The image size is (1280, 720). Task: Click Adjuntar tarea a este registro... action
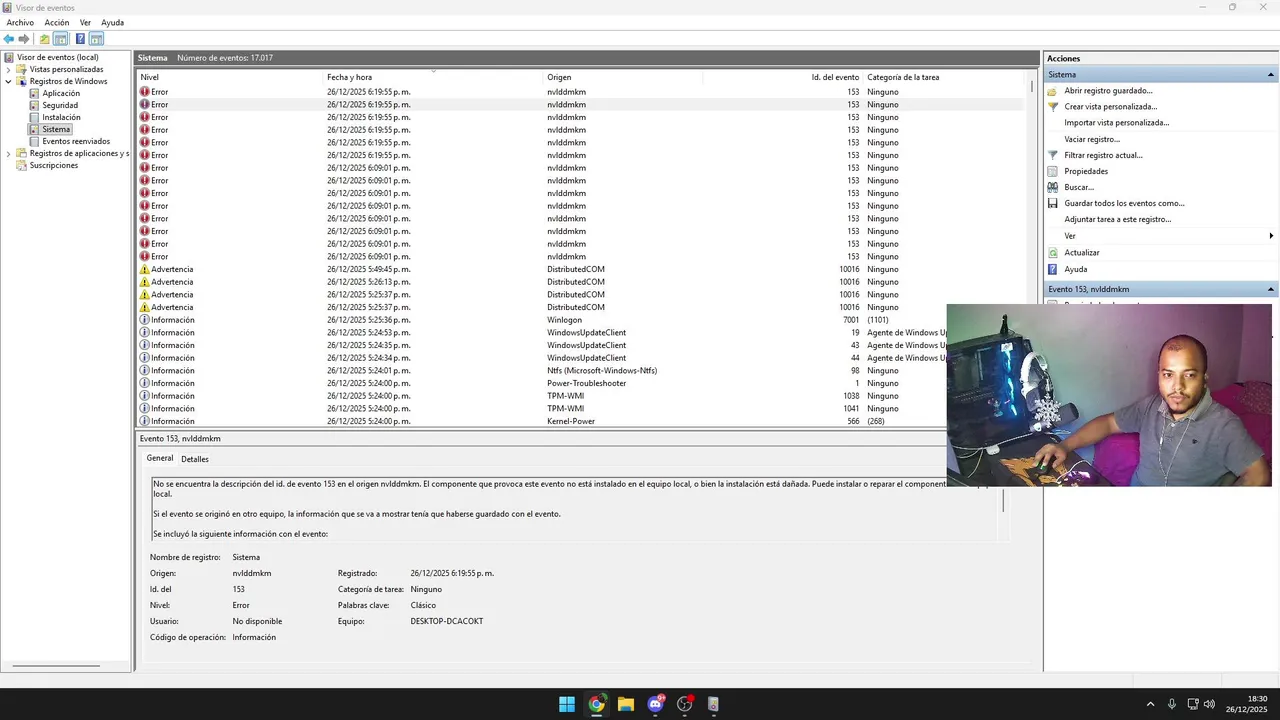(x=1117, y=219)
